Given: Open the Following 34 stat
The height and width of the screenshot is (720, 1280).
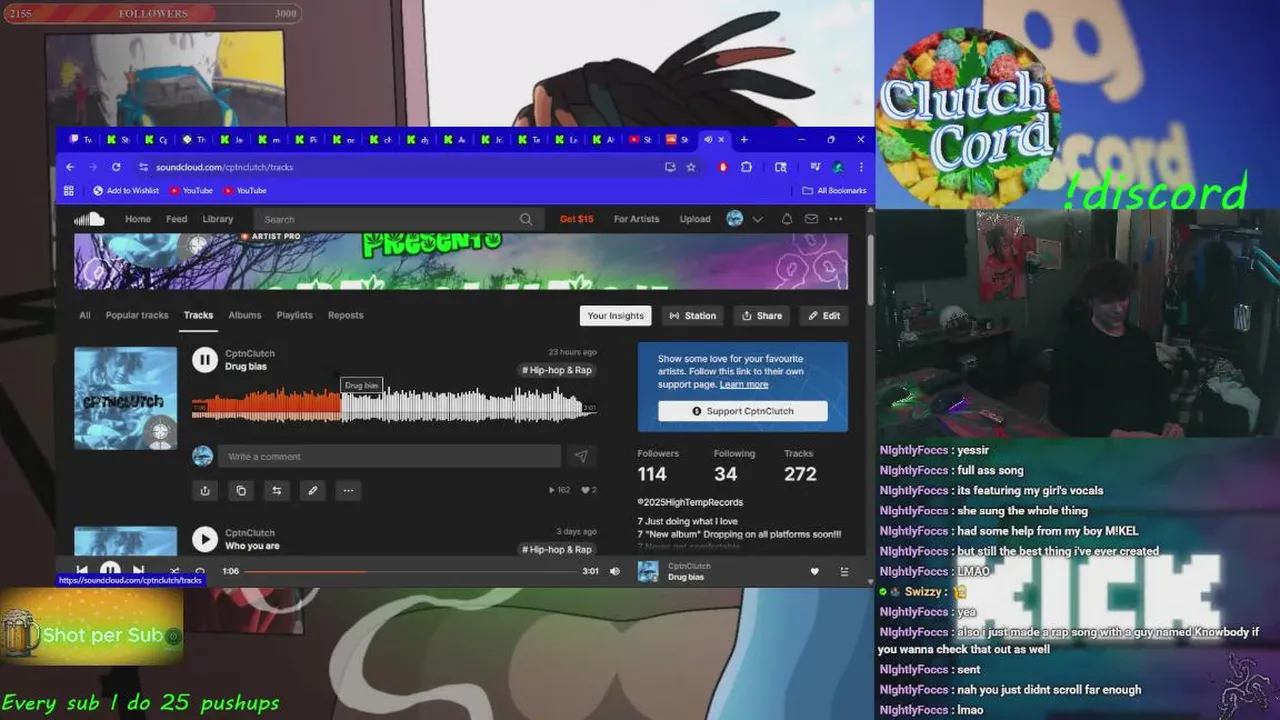Looking at the screenshot, I should [x=733, y=466].
